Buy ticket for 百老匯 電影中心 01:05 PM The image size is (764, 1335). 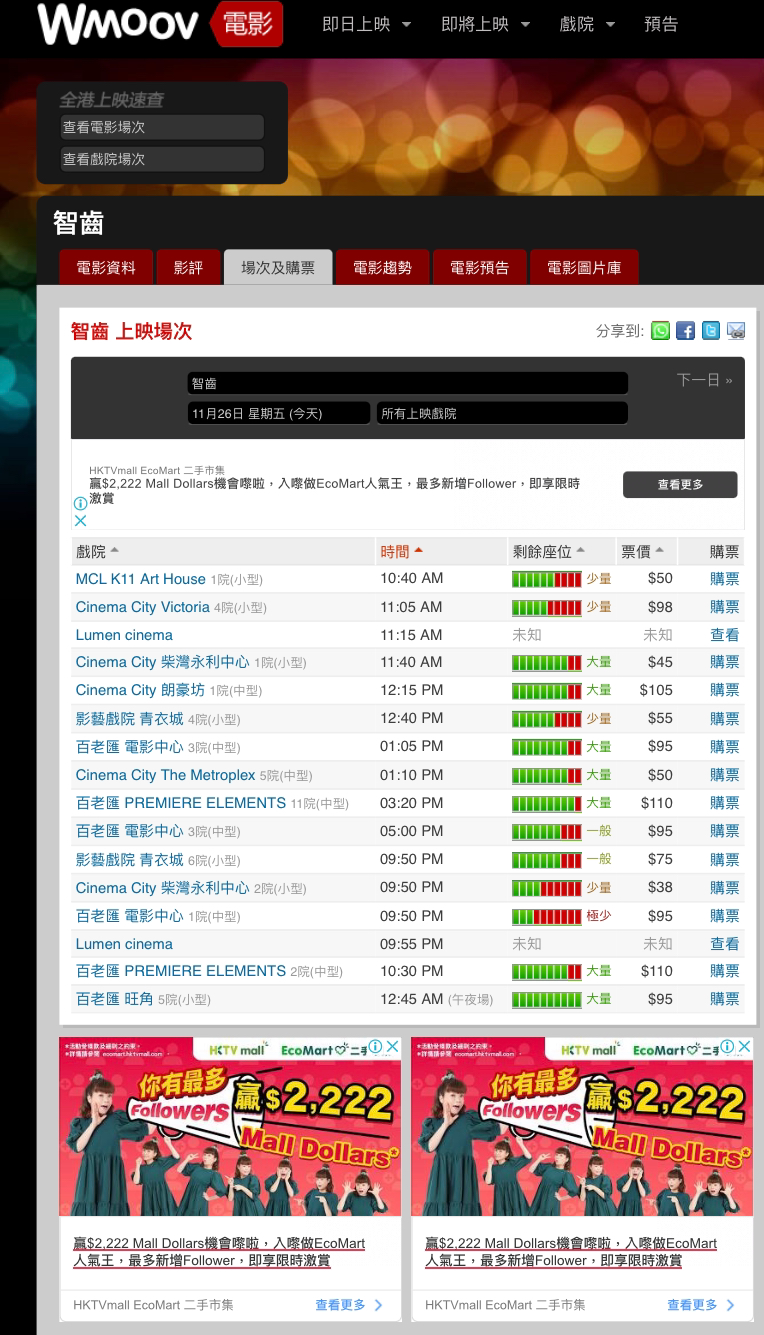point(725,747)
